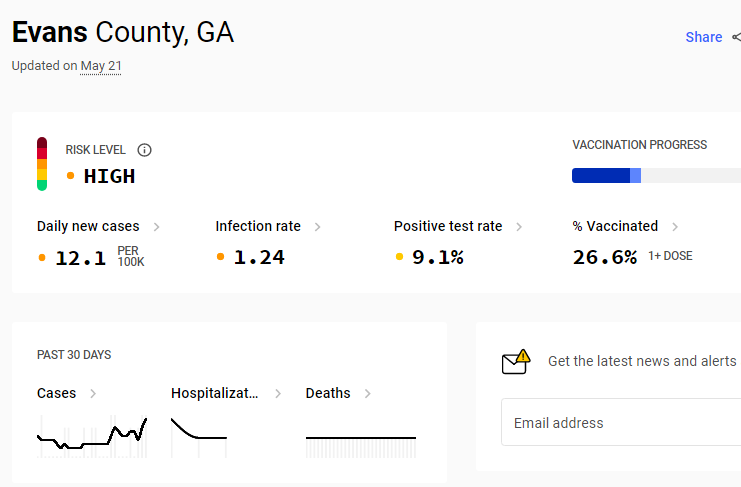Click the risk level color thermometer
The height and width of the screenshot is (487, 741).
point(42,164)
